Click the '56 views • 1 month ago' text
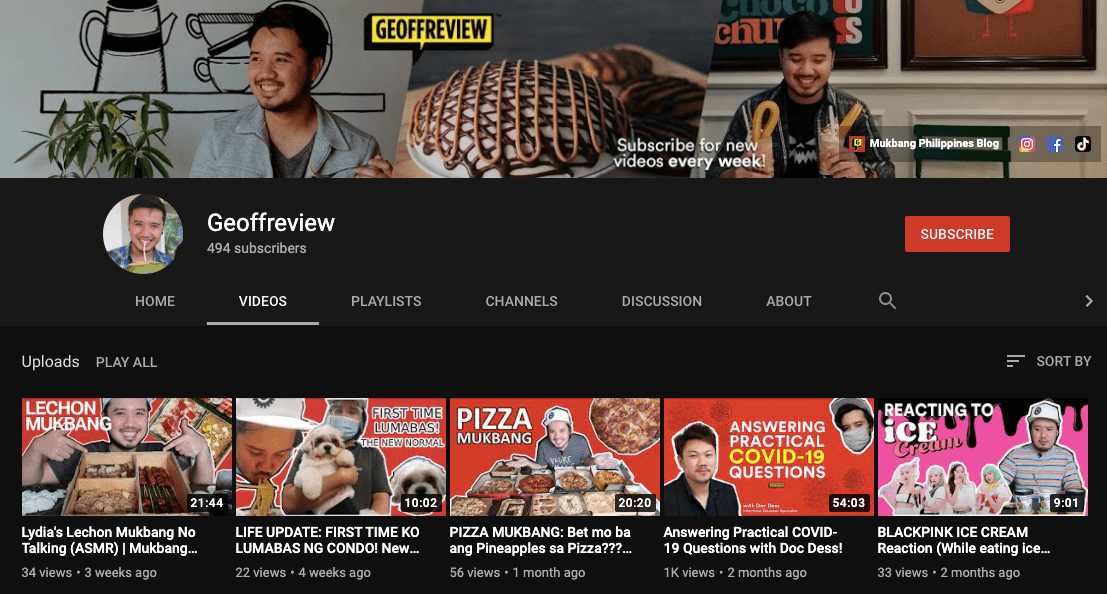The width and height of the screenshot is (1107, 594). [x=517, y=573]
